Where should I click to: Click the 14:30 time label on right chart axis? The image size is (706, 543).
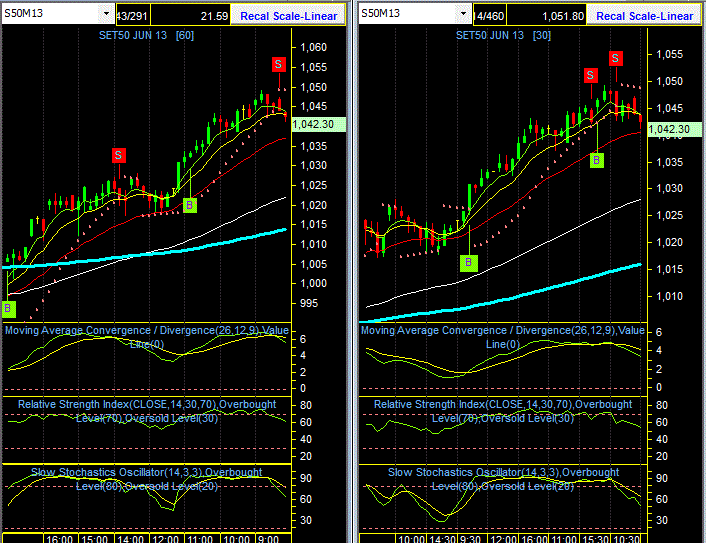click(x=442, y=538)
